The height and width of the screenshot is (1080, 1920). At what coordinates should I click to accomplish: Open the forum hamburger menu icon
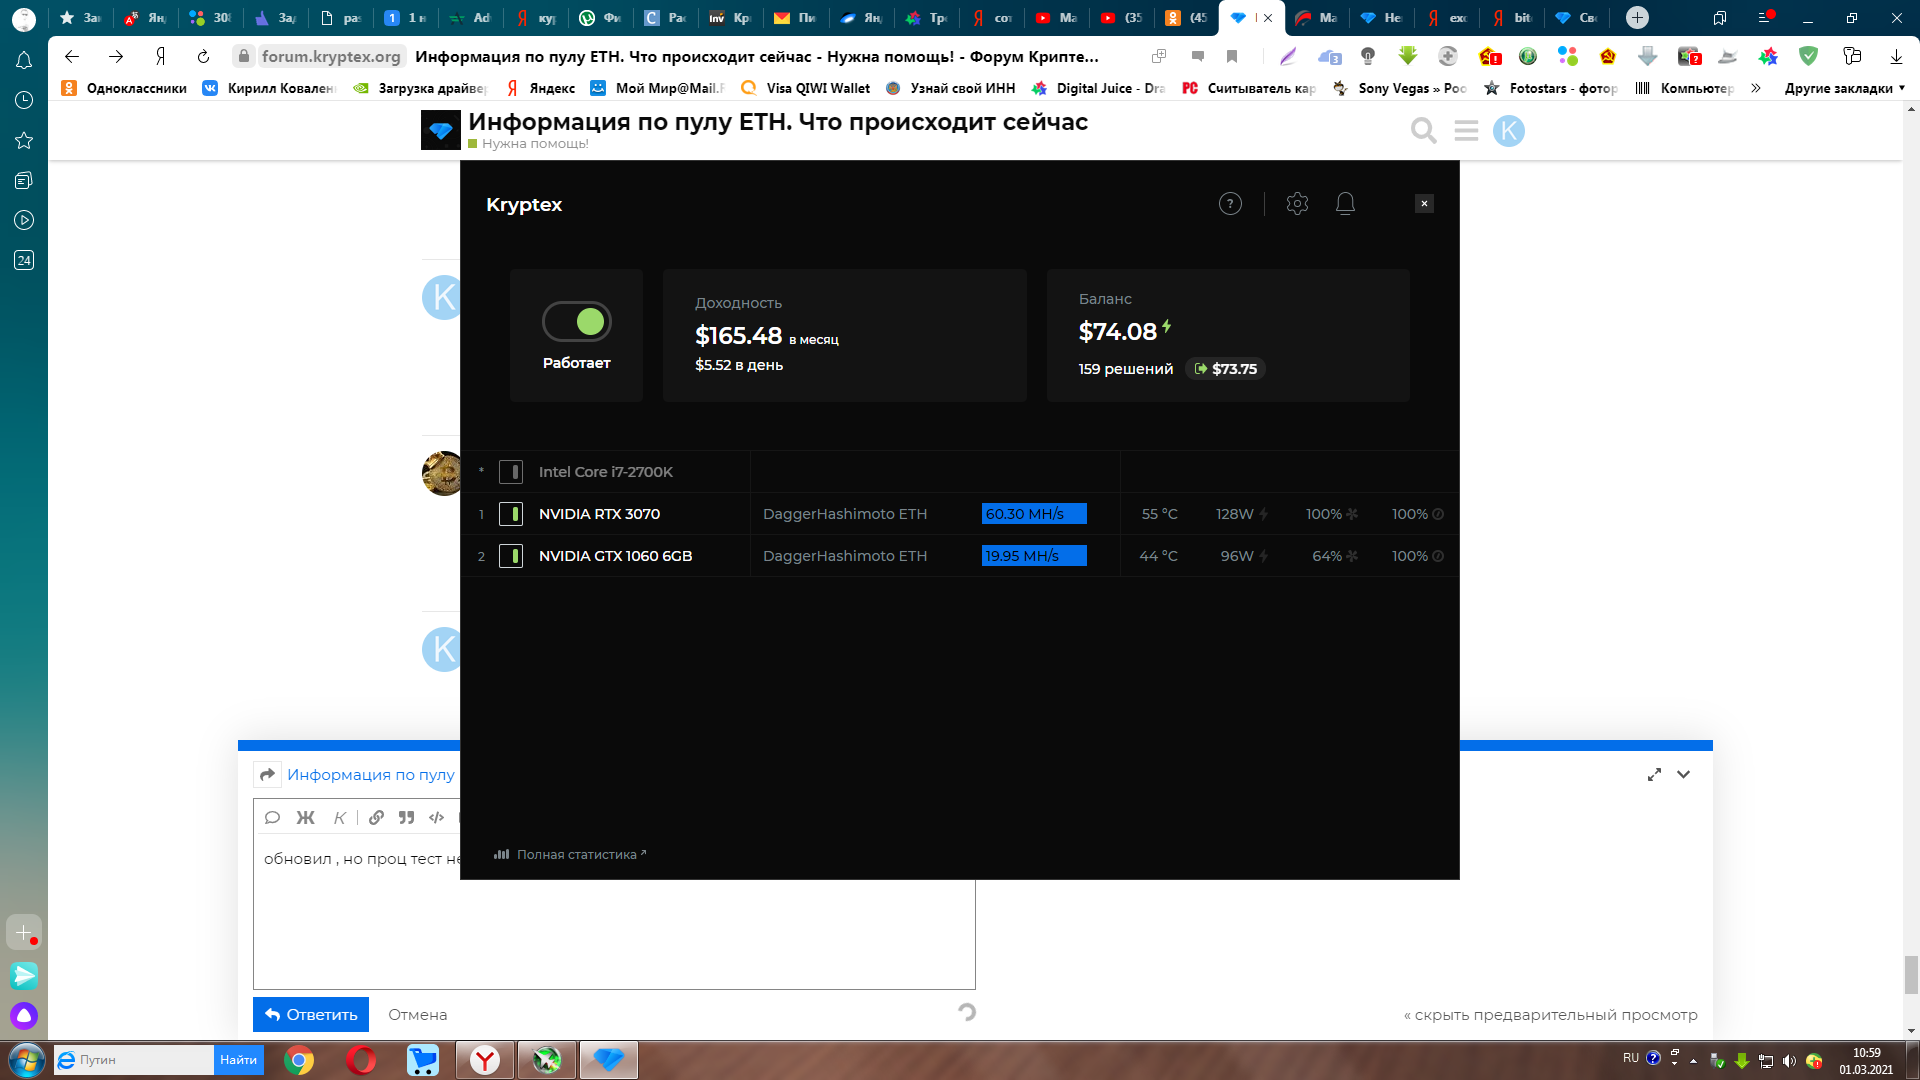[1466, 131]
